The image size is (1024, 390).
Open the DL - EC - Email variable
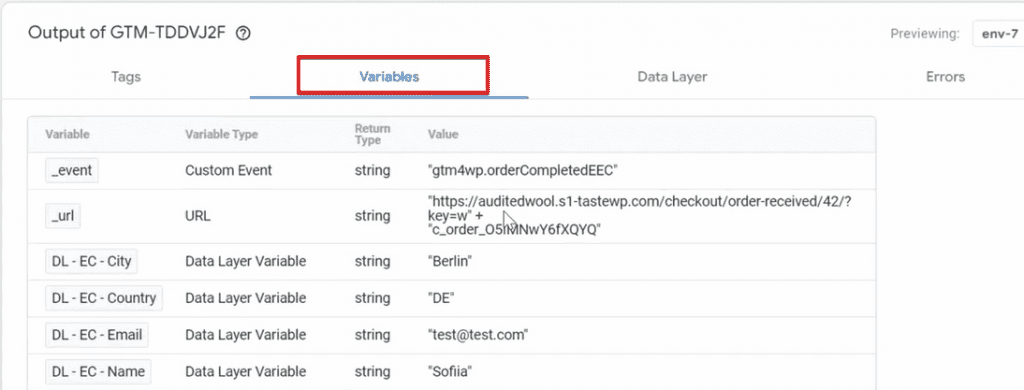click(x=97, y=335)
